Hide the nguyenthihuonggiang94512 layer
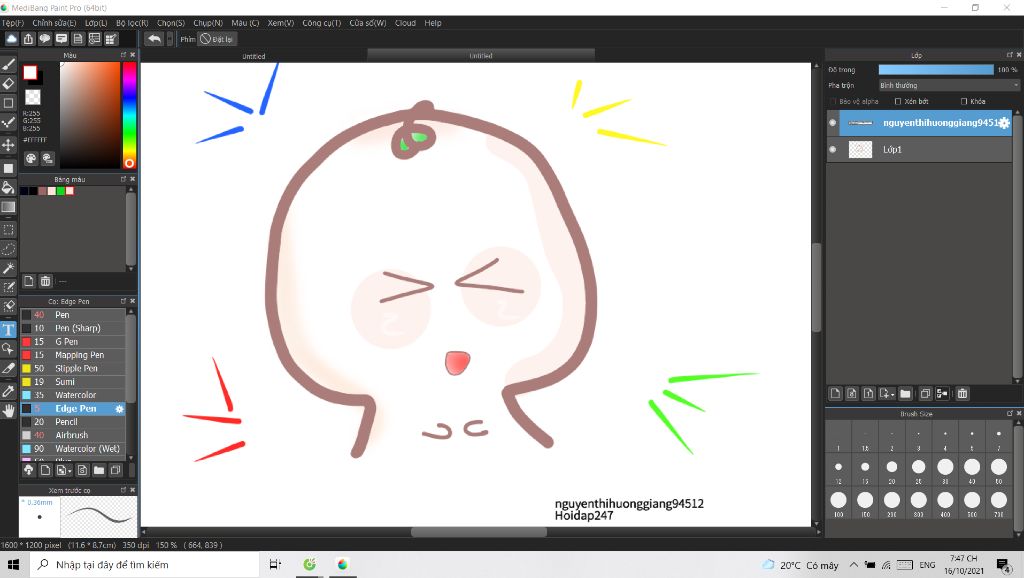1024x578 pixels. [x=833, y=123]
